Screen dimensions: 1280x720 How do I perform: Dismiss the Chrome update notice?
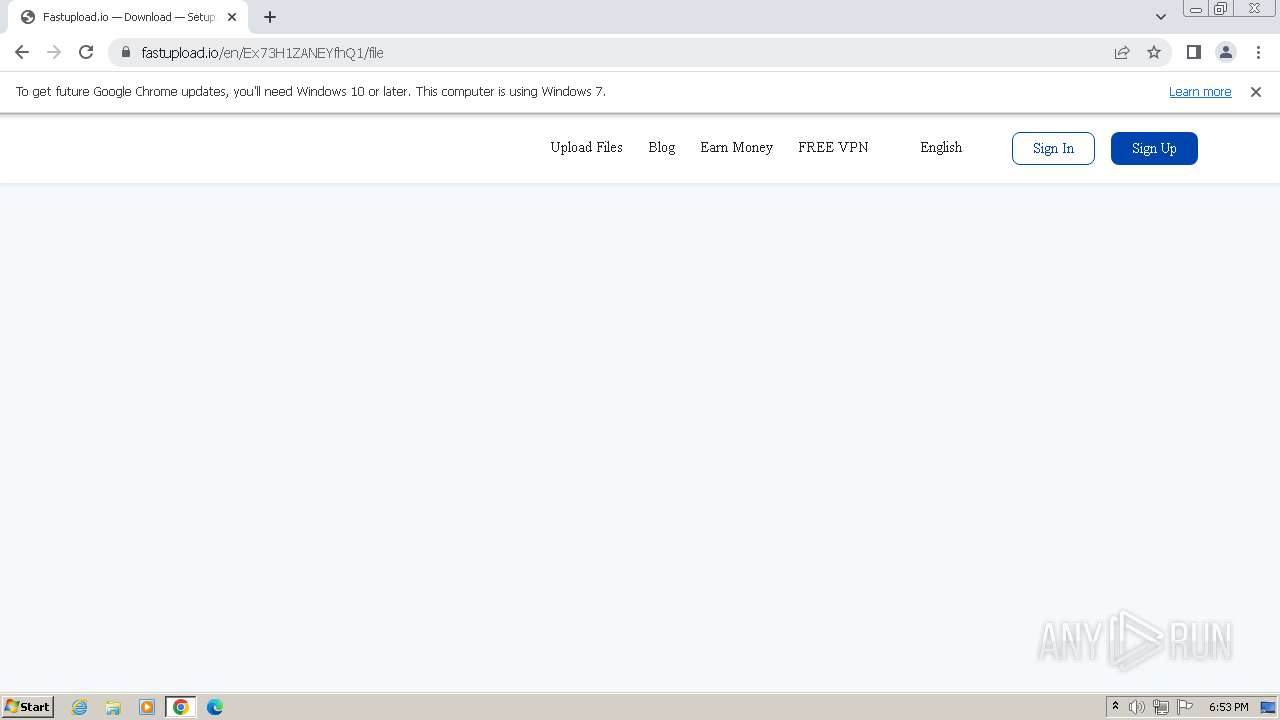tap(1256, 92)
